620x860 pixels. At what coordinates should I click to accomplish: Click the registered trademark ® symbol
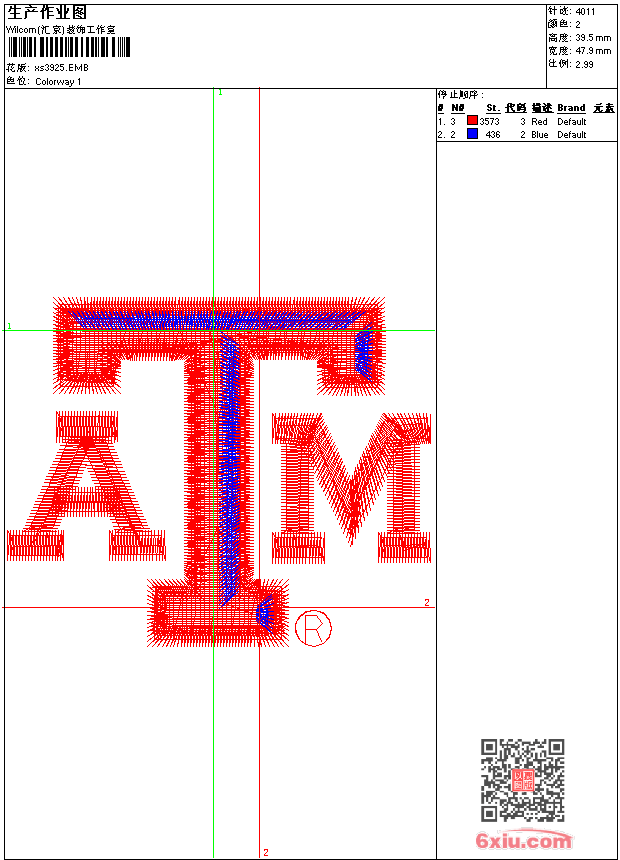pyautogui.click(x=313, y=627)
